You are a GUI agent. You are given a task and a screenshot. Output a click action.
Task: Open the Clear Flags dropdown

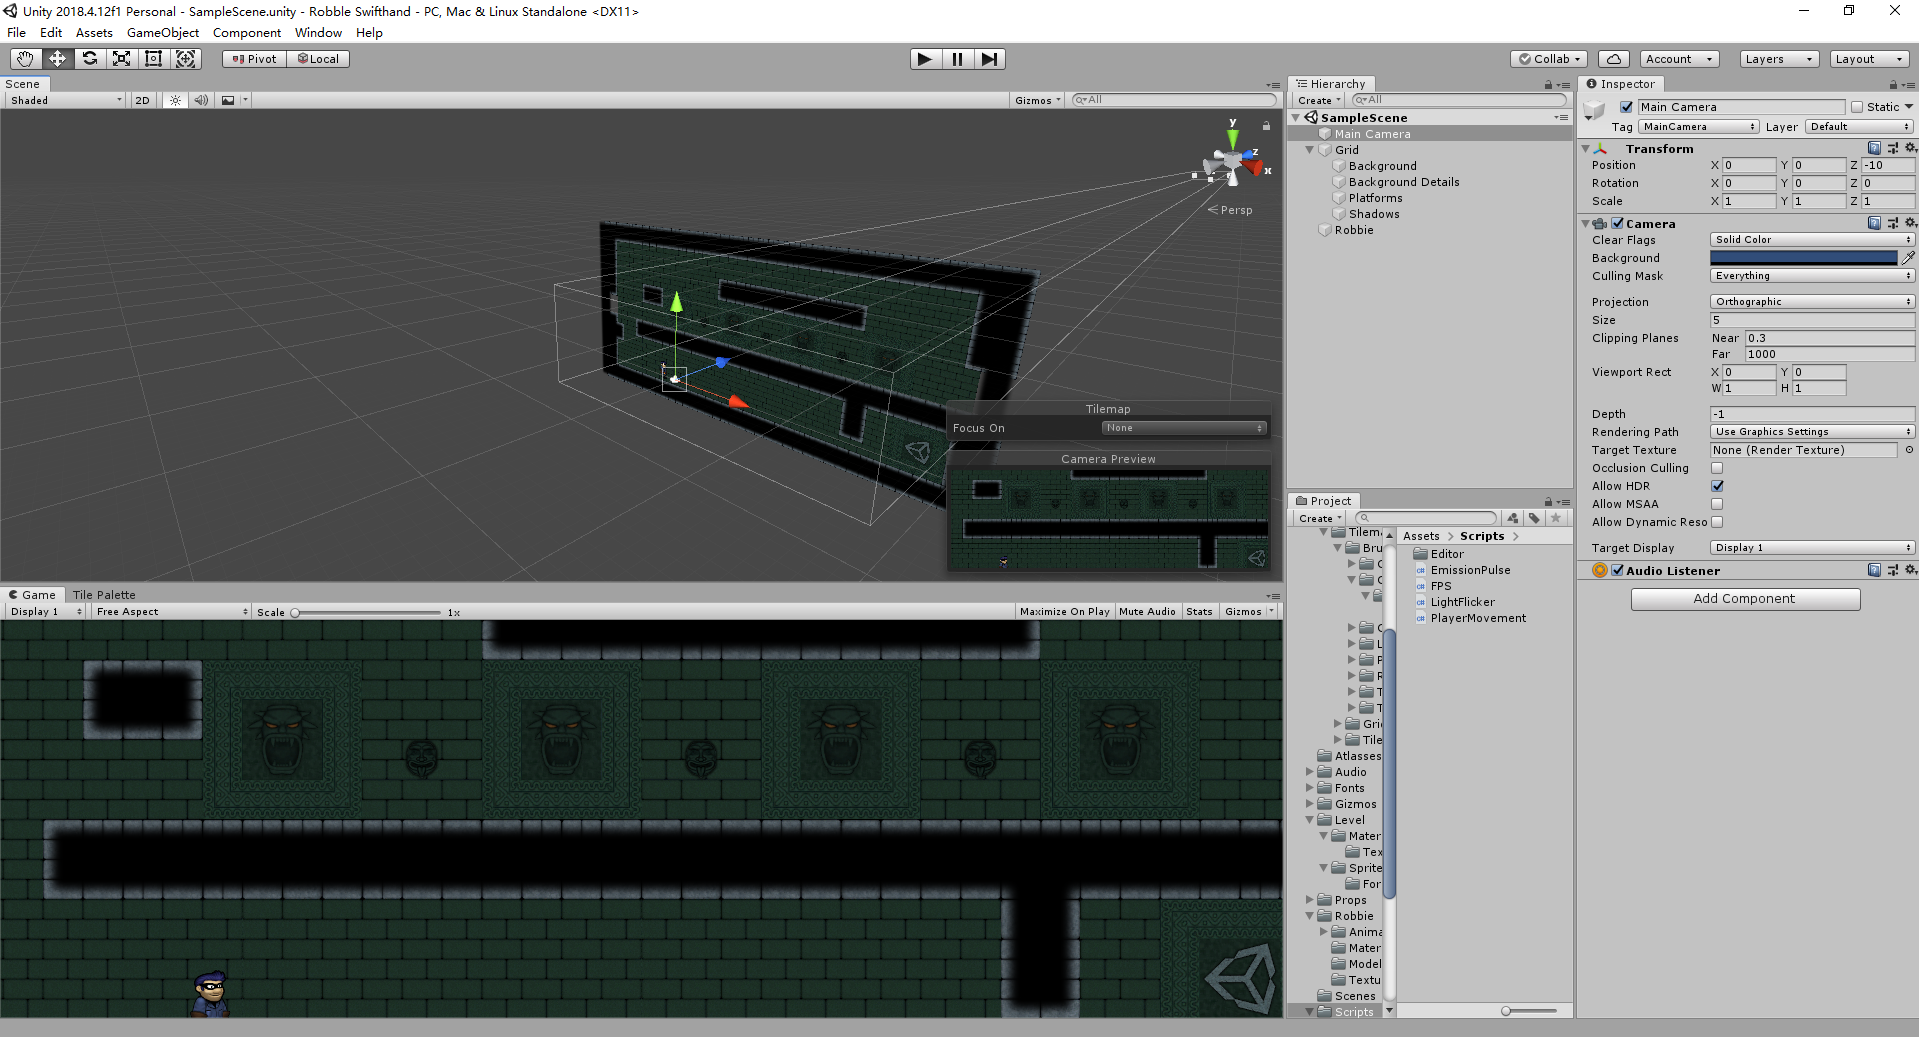pyautogui.click(x=1812, y=240)
